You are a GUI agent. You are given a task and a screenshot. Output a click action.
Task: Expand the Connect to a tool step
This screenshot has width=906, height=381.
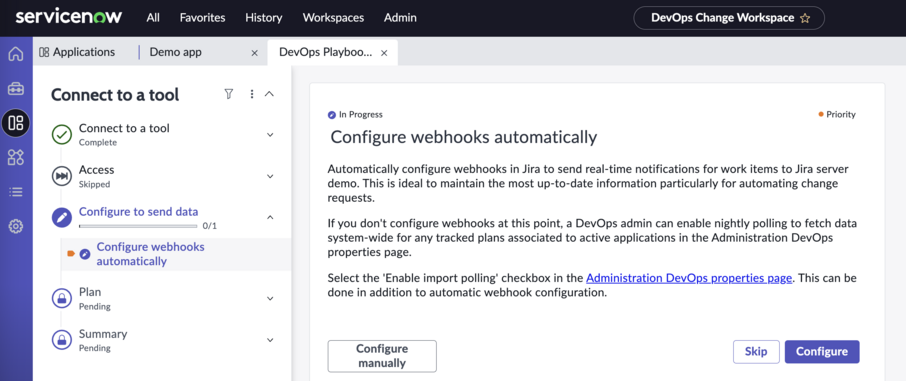point(270,135)
